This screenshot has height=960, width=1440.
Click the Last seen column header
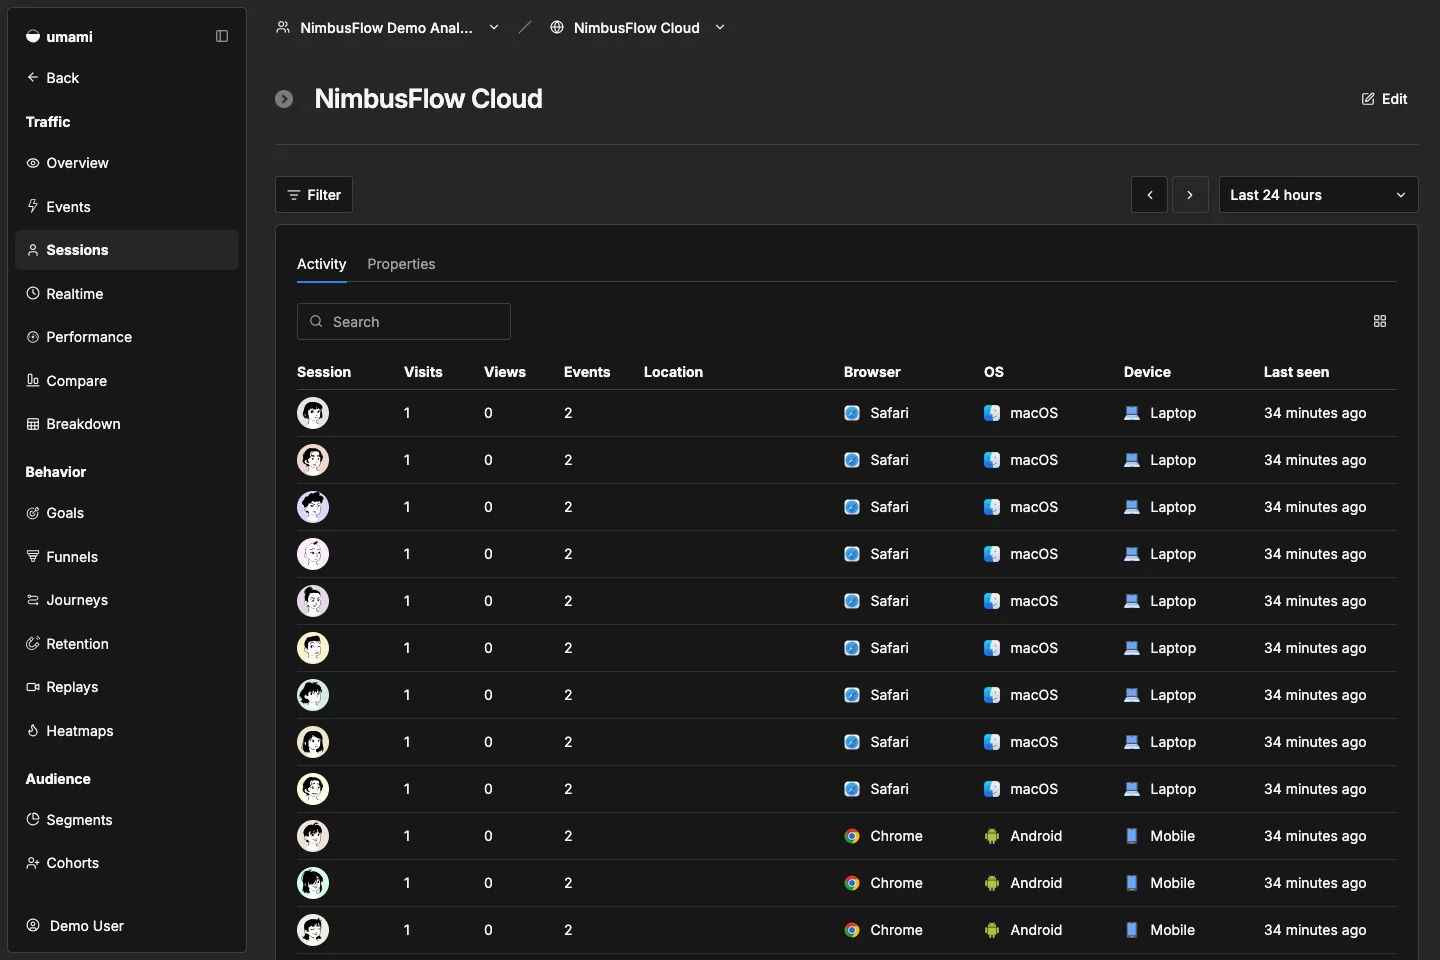point(1296,372)
